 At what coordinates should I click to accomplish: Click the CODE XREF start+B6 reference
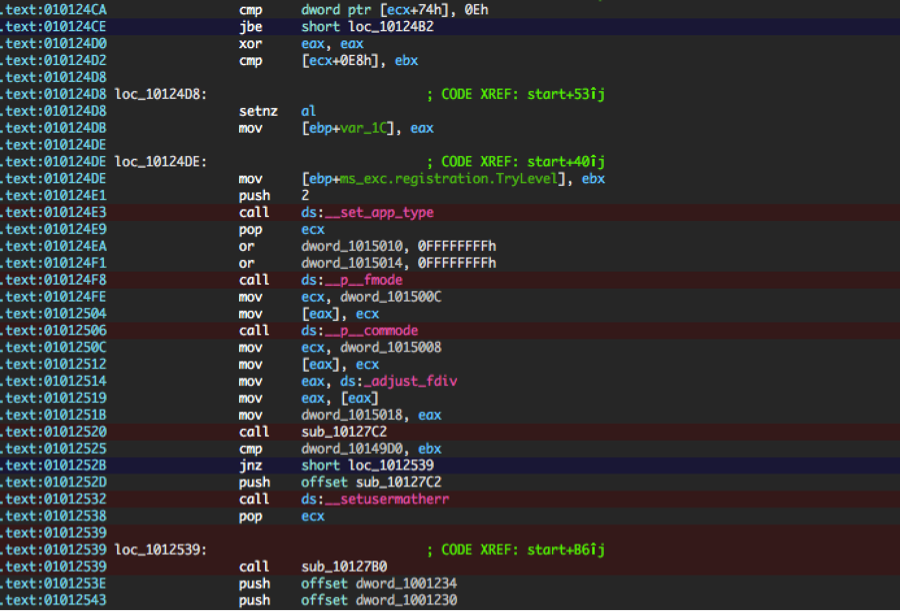tap(515, 550)
